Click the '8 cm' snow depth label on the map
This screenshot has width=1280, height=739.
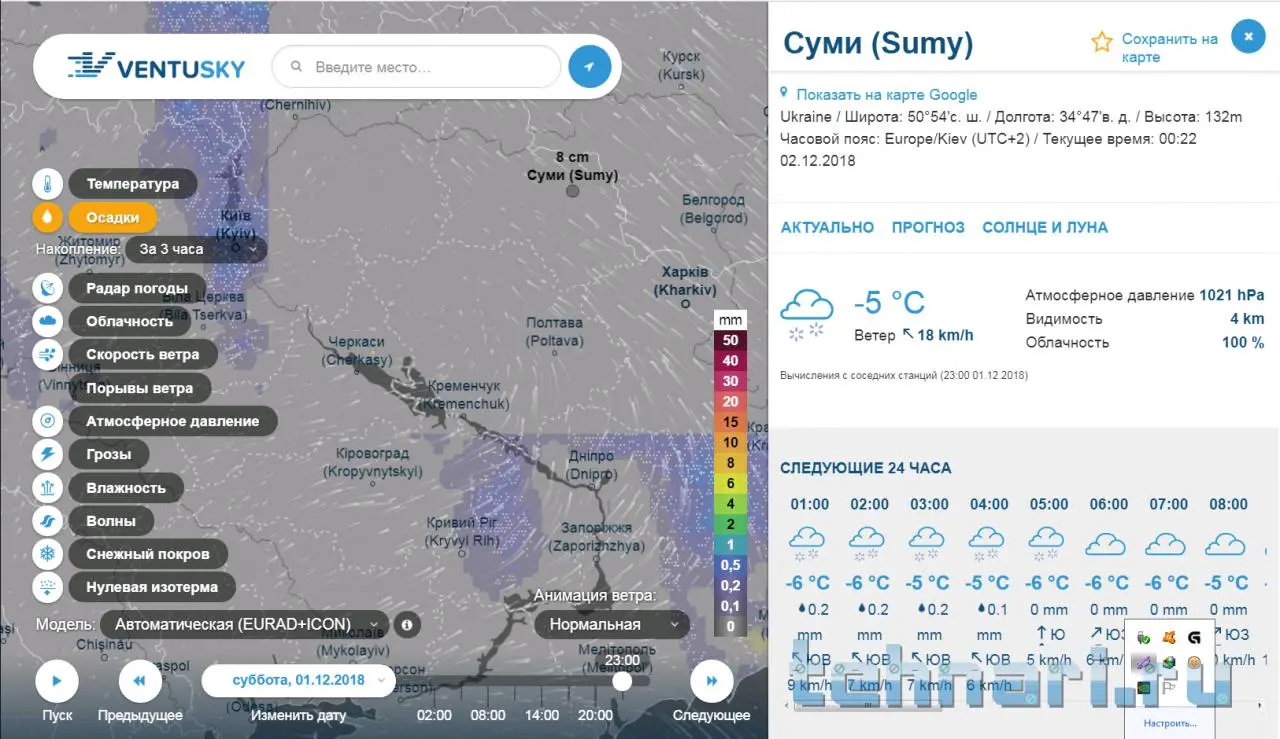572,157
